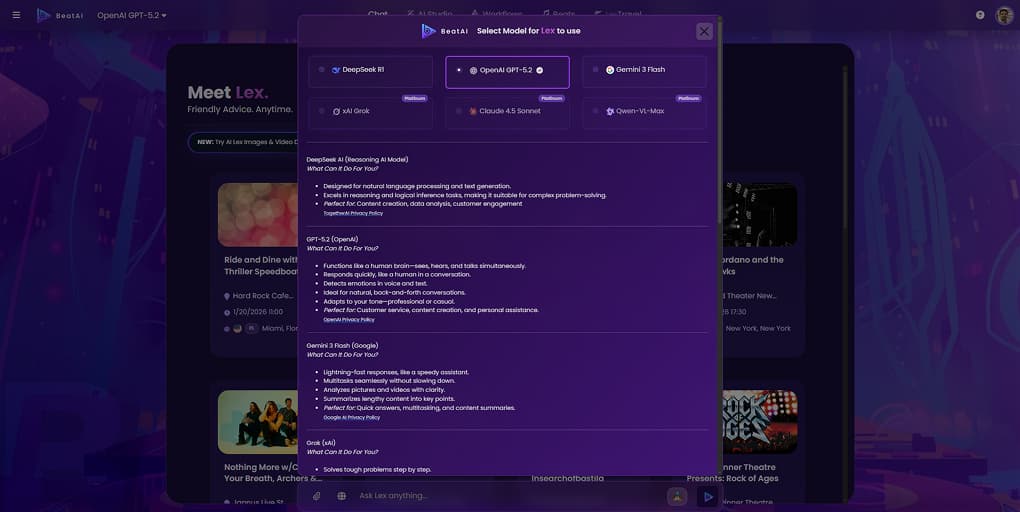1020x512 pixels.
Task: Close the Select Model dialog
Action: [x=704, y=31]
